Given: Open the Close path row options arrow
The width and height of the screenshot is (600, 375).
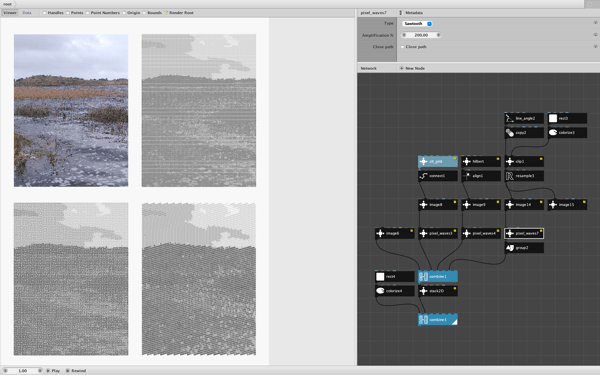Looking at the screenshot, I should click(x=595, y=46).
